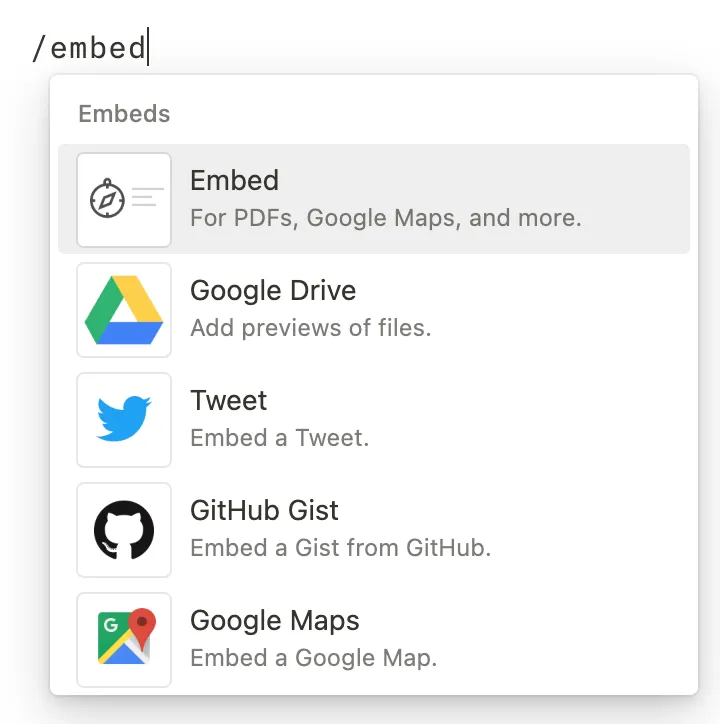Choose the "Google Maps" option title
The image size is (720, 724).
pyautogui.click(x=275, y=621)
